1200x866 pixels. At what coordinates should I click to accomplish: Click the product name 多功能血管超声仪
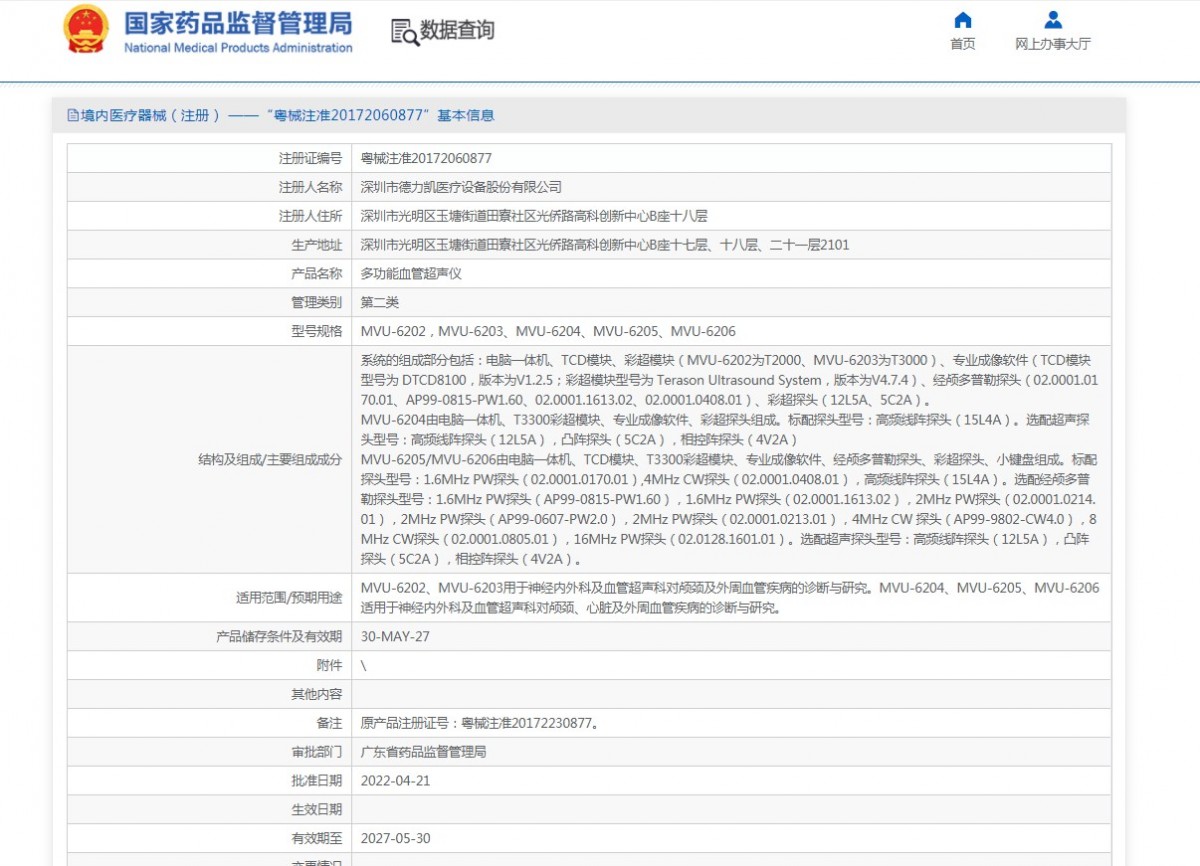[x=411, y=273]
